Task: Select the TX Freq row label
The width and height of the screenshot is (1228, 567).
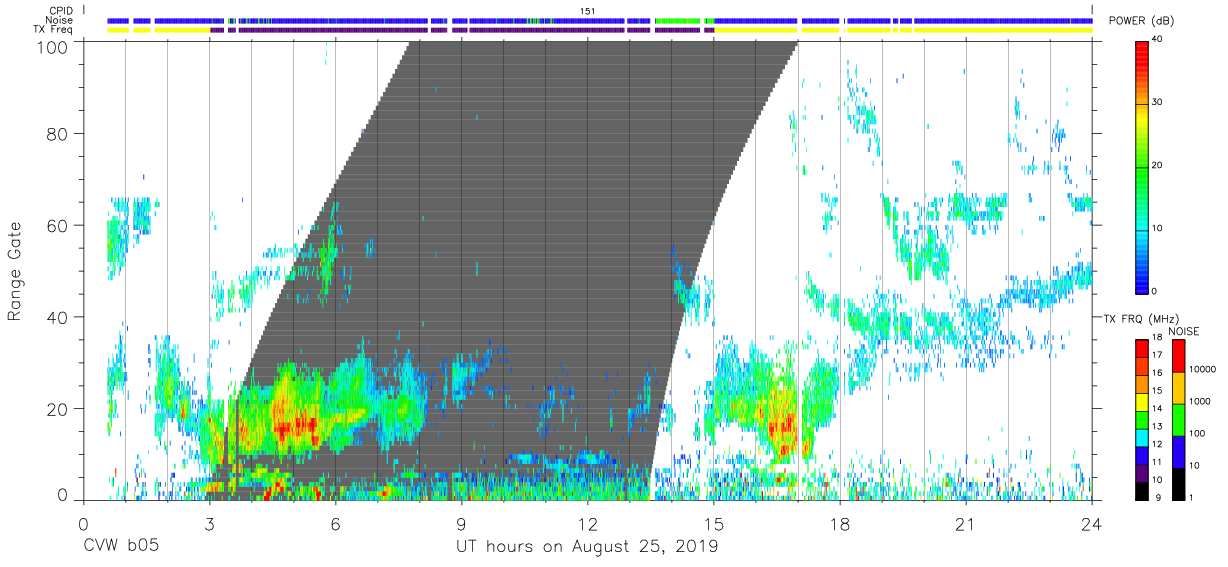Action: (53, 29)
